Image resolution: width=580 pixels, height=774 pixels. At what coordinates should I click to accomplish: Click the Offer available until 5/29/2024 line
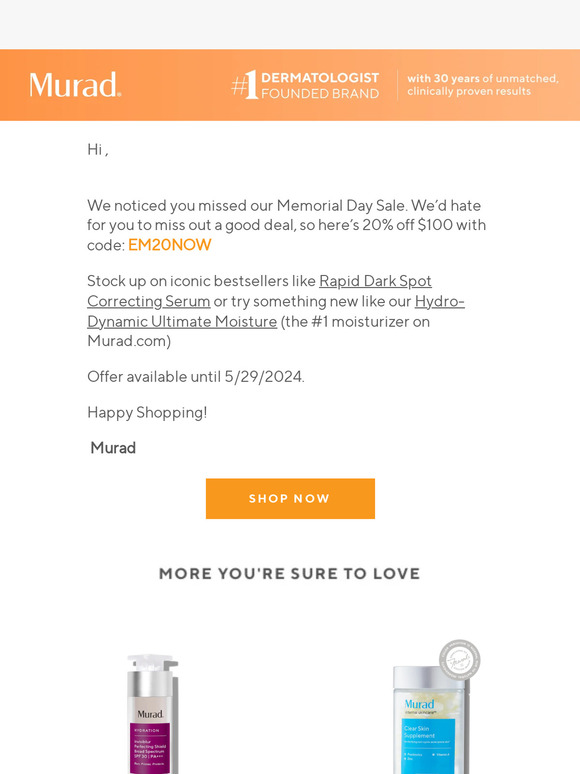point(196,377)
